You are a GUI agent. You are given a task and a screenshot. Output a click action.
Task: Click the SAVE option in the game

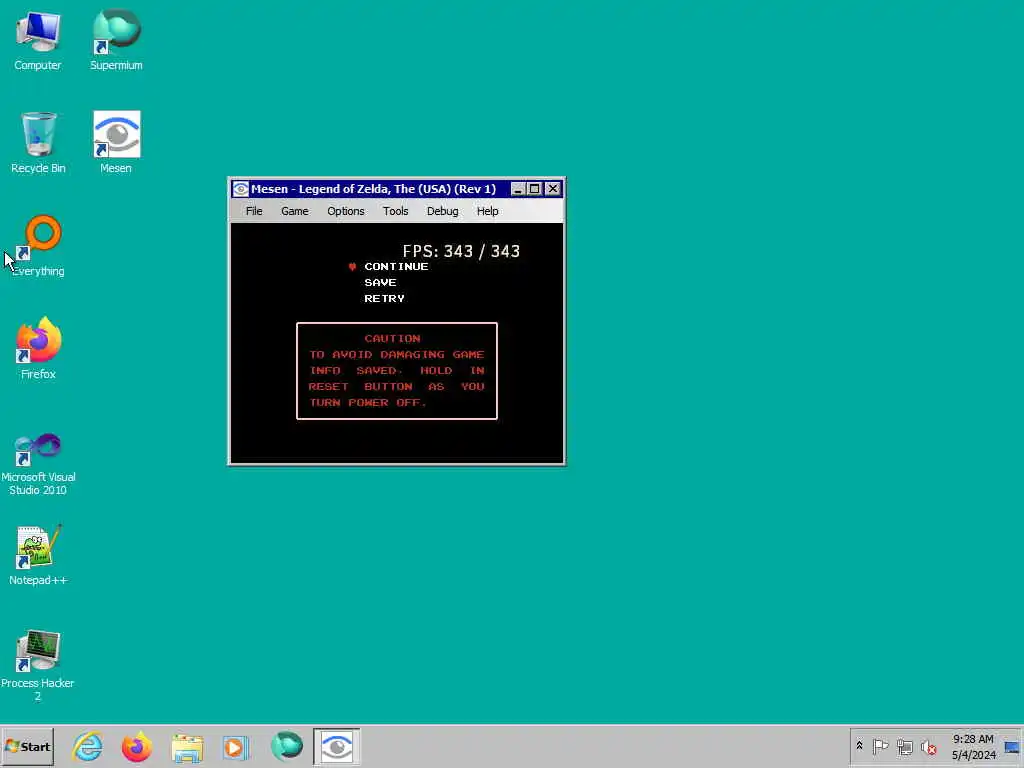pos(380,282)
